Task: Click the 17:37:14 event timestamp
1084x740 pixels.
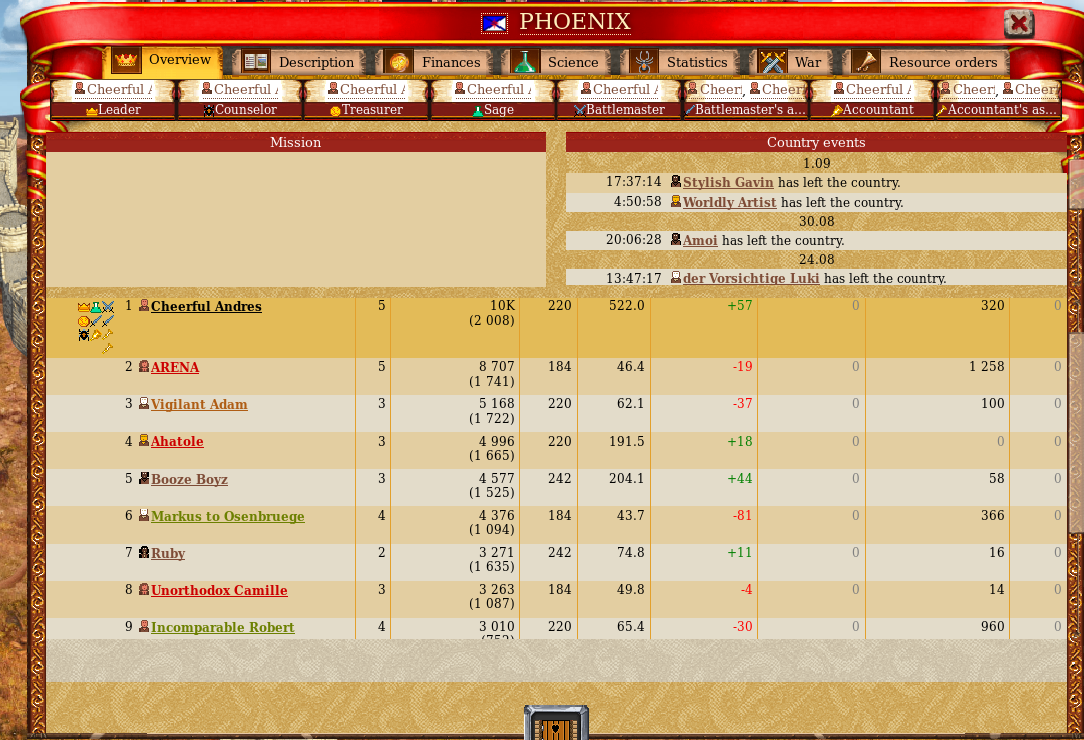Action: pos(633,181)
